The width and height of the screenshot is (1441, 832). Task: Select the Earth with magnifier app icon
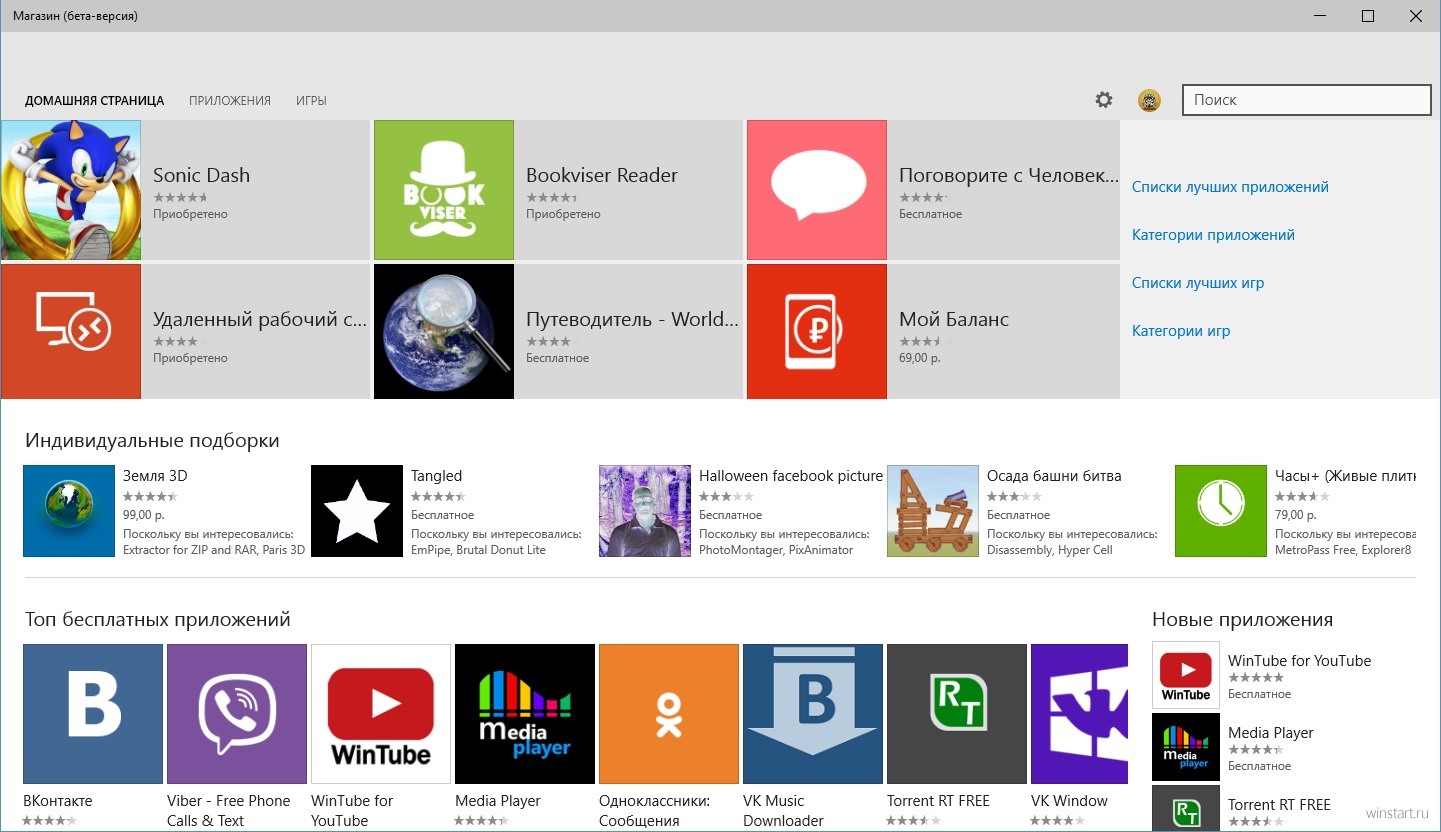coord(444,331)
